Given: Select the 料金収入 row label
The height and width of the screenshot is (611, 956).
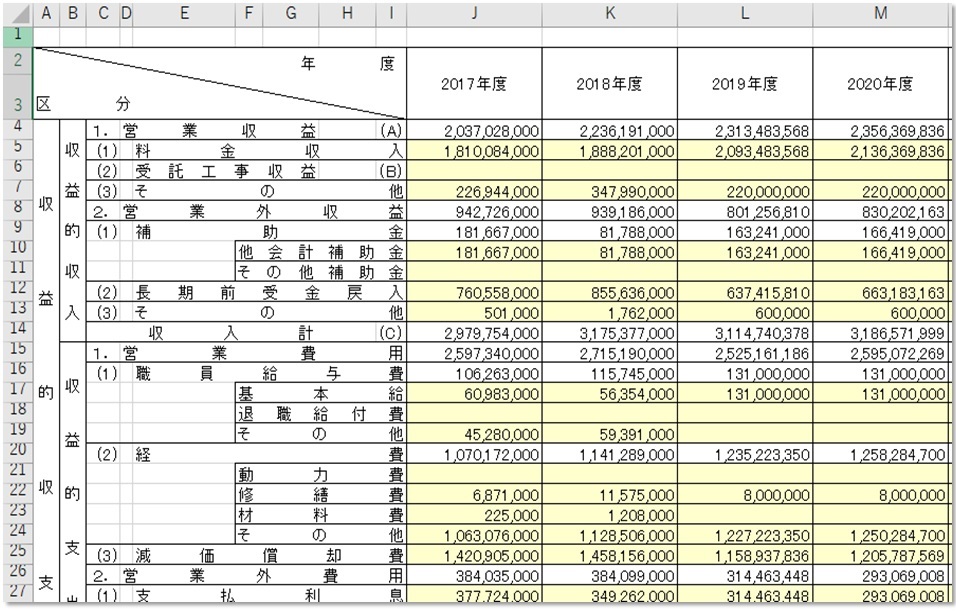Looking at the screenshot, I should tap(246, 151).
